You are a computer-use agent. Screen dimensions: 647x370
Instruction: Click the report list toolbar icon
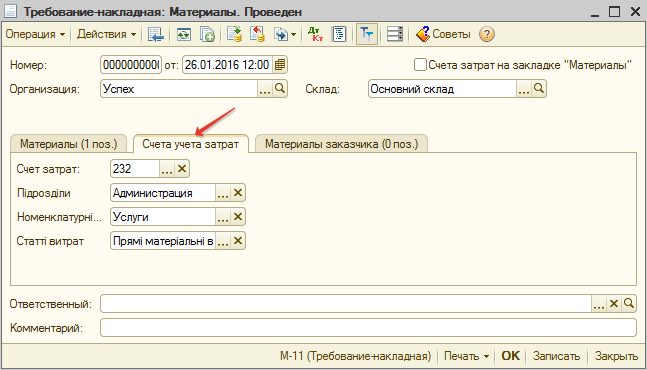pyautogui.click(x=339, y=34)
